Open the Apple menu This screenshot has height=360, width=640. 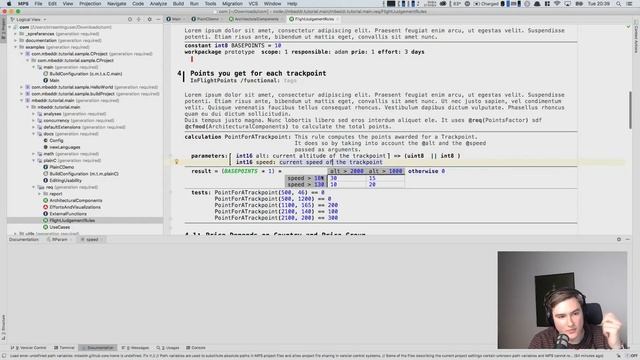point(9,4)
